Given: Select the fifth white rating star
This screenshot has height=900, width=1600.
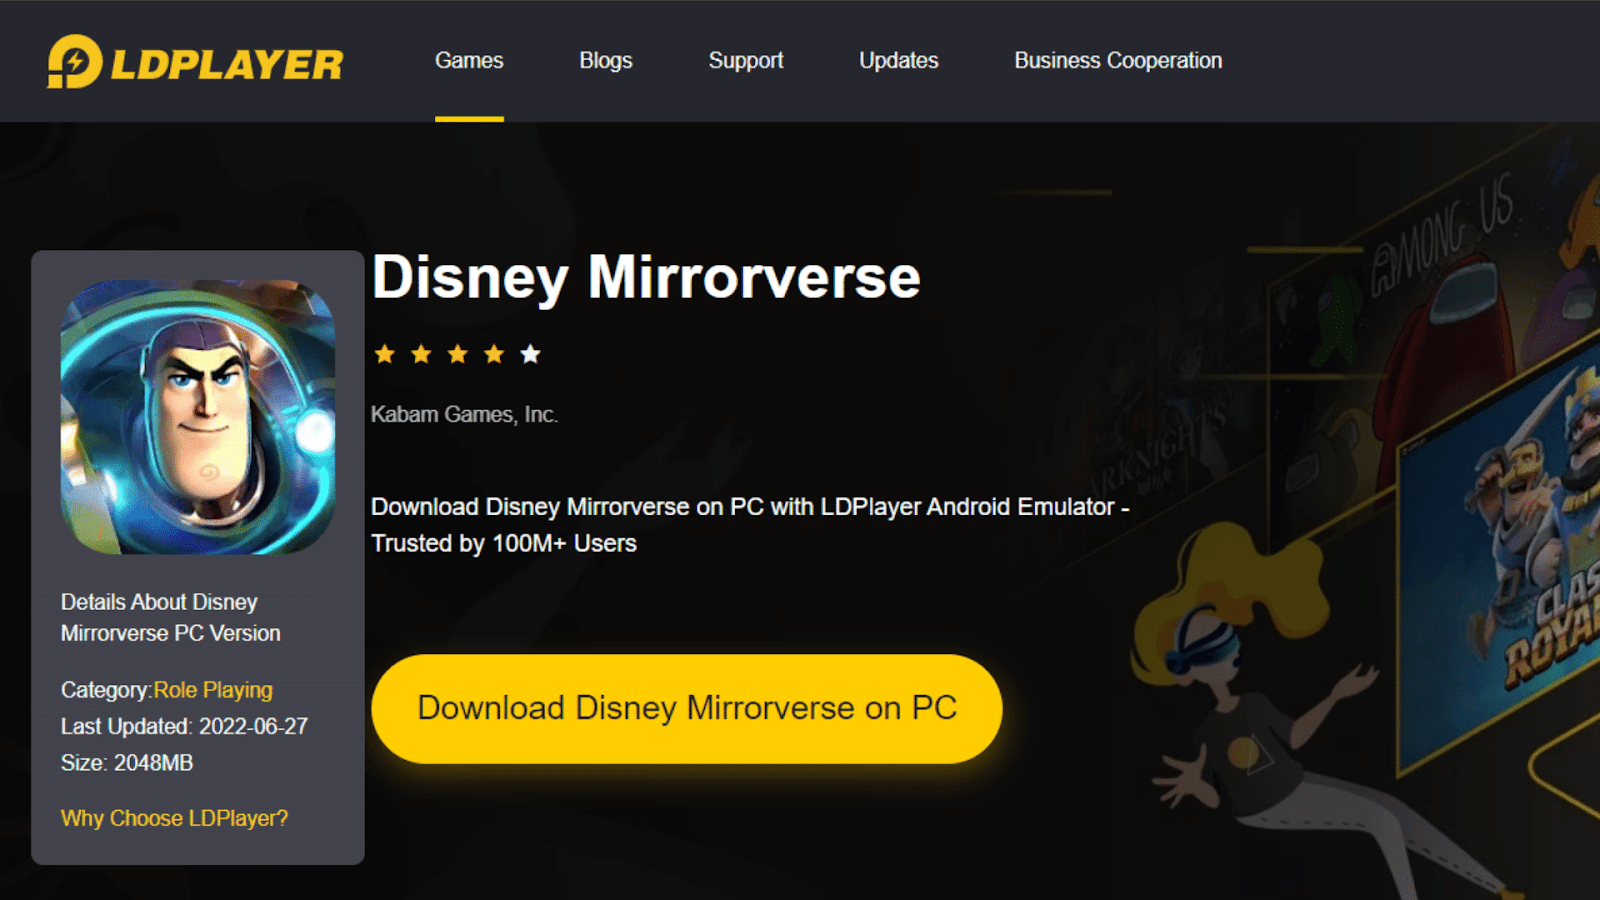Looking at the screenshot, I should (x=531, y=354).
